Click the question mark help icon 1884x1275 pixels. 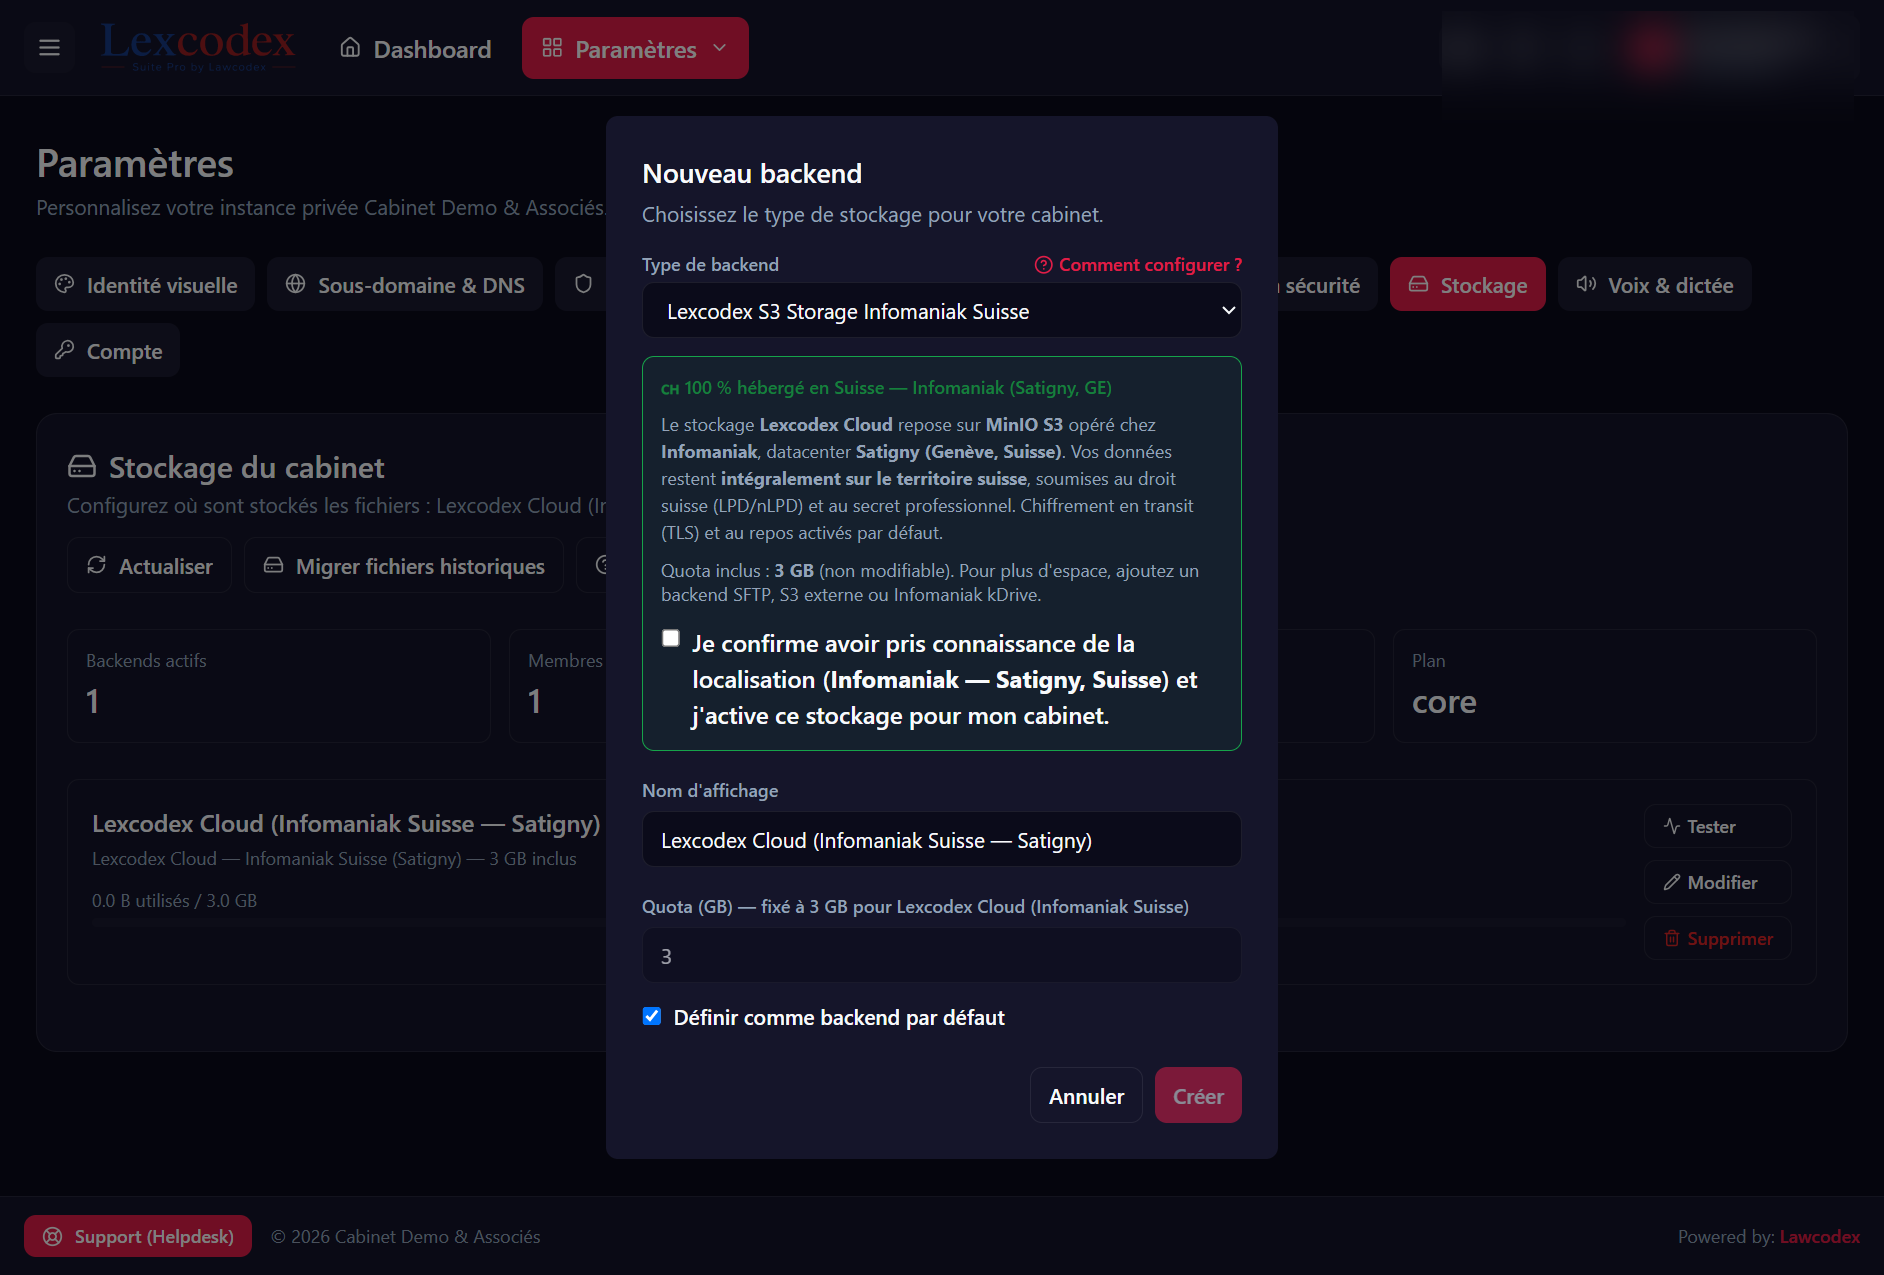pyautogui.click(x=1044, y=265)
